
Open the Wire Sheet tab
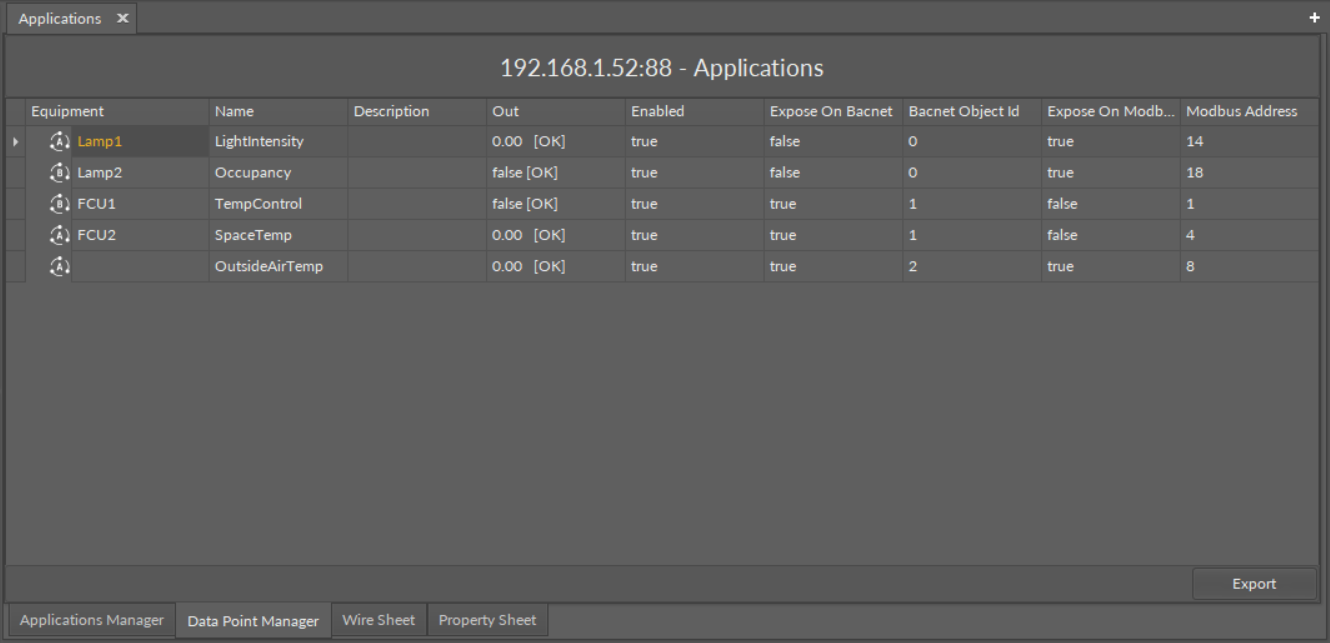378,620
